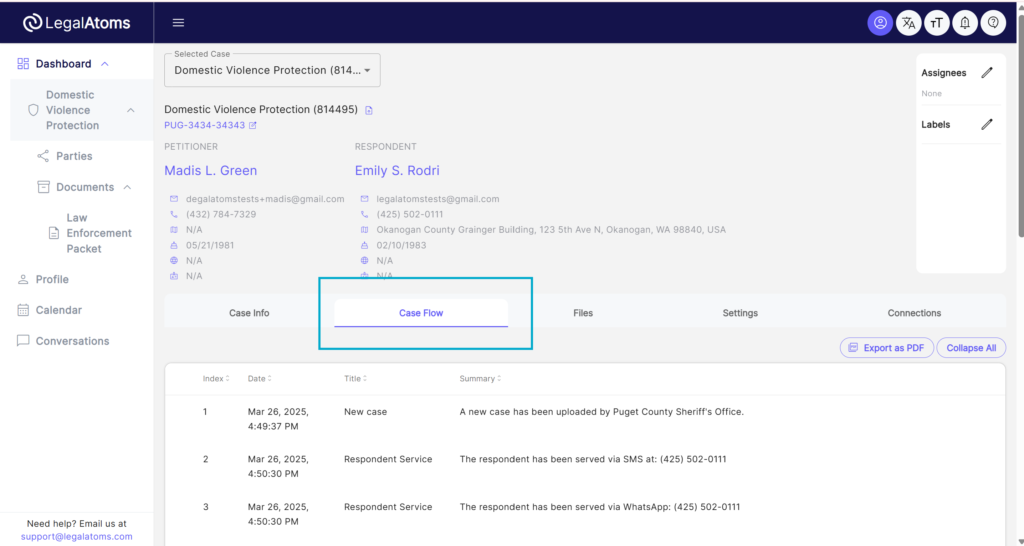Viewport: 1024px width, 546px height.
Task: Click the LegalAtoms logo
Action: (76, 23)
